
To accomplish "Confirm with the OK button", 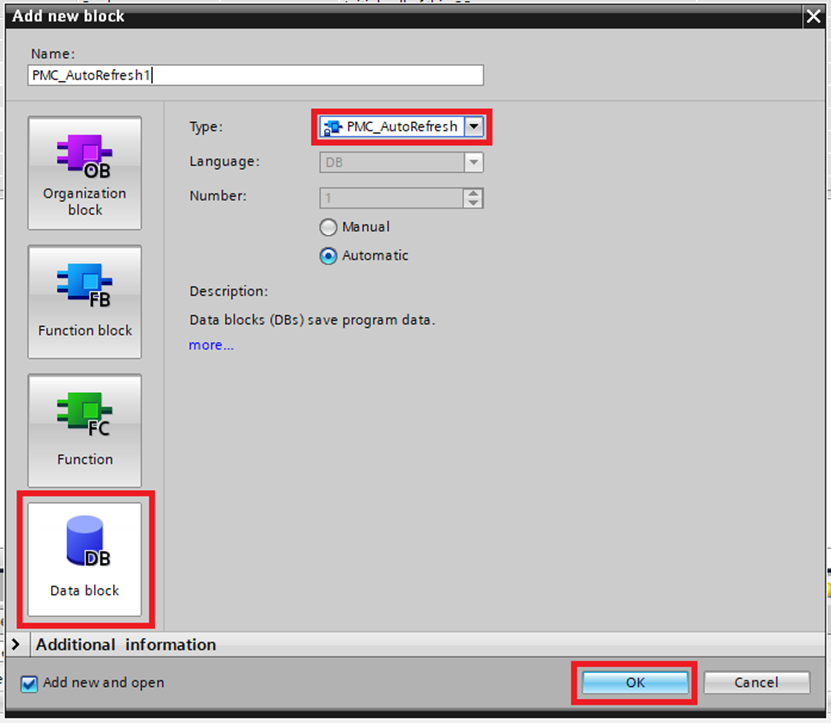I will 635,683.
